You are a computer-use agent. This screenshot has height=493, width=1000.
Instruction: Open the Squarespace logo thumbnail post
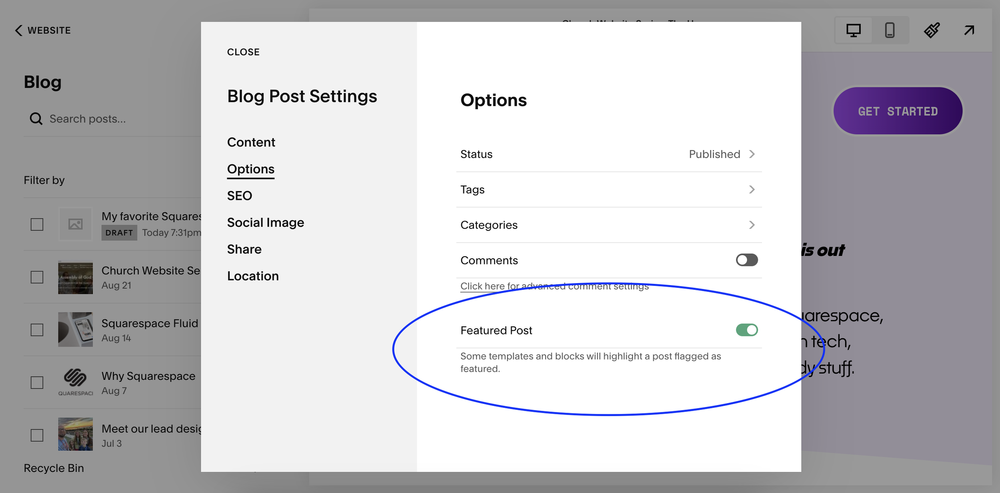(75, 382)
